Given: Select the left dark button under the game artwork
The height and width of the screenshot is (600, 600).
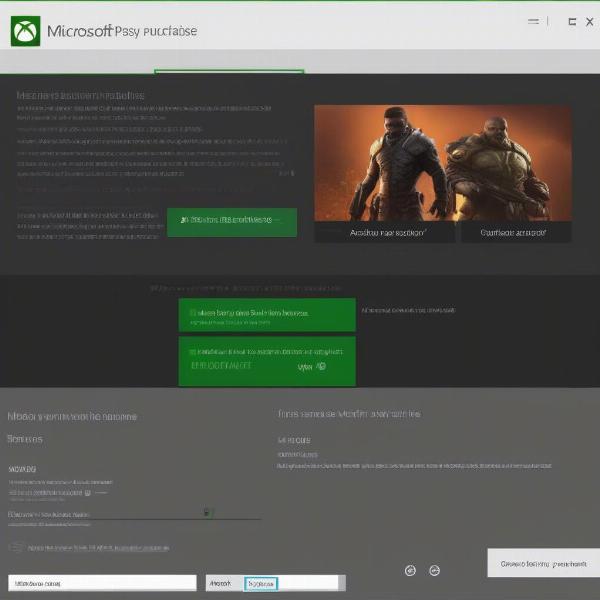Looking at the screenshot, I should (385, 232).
